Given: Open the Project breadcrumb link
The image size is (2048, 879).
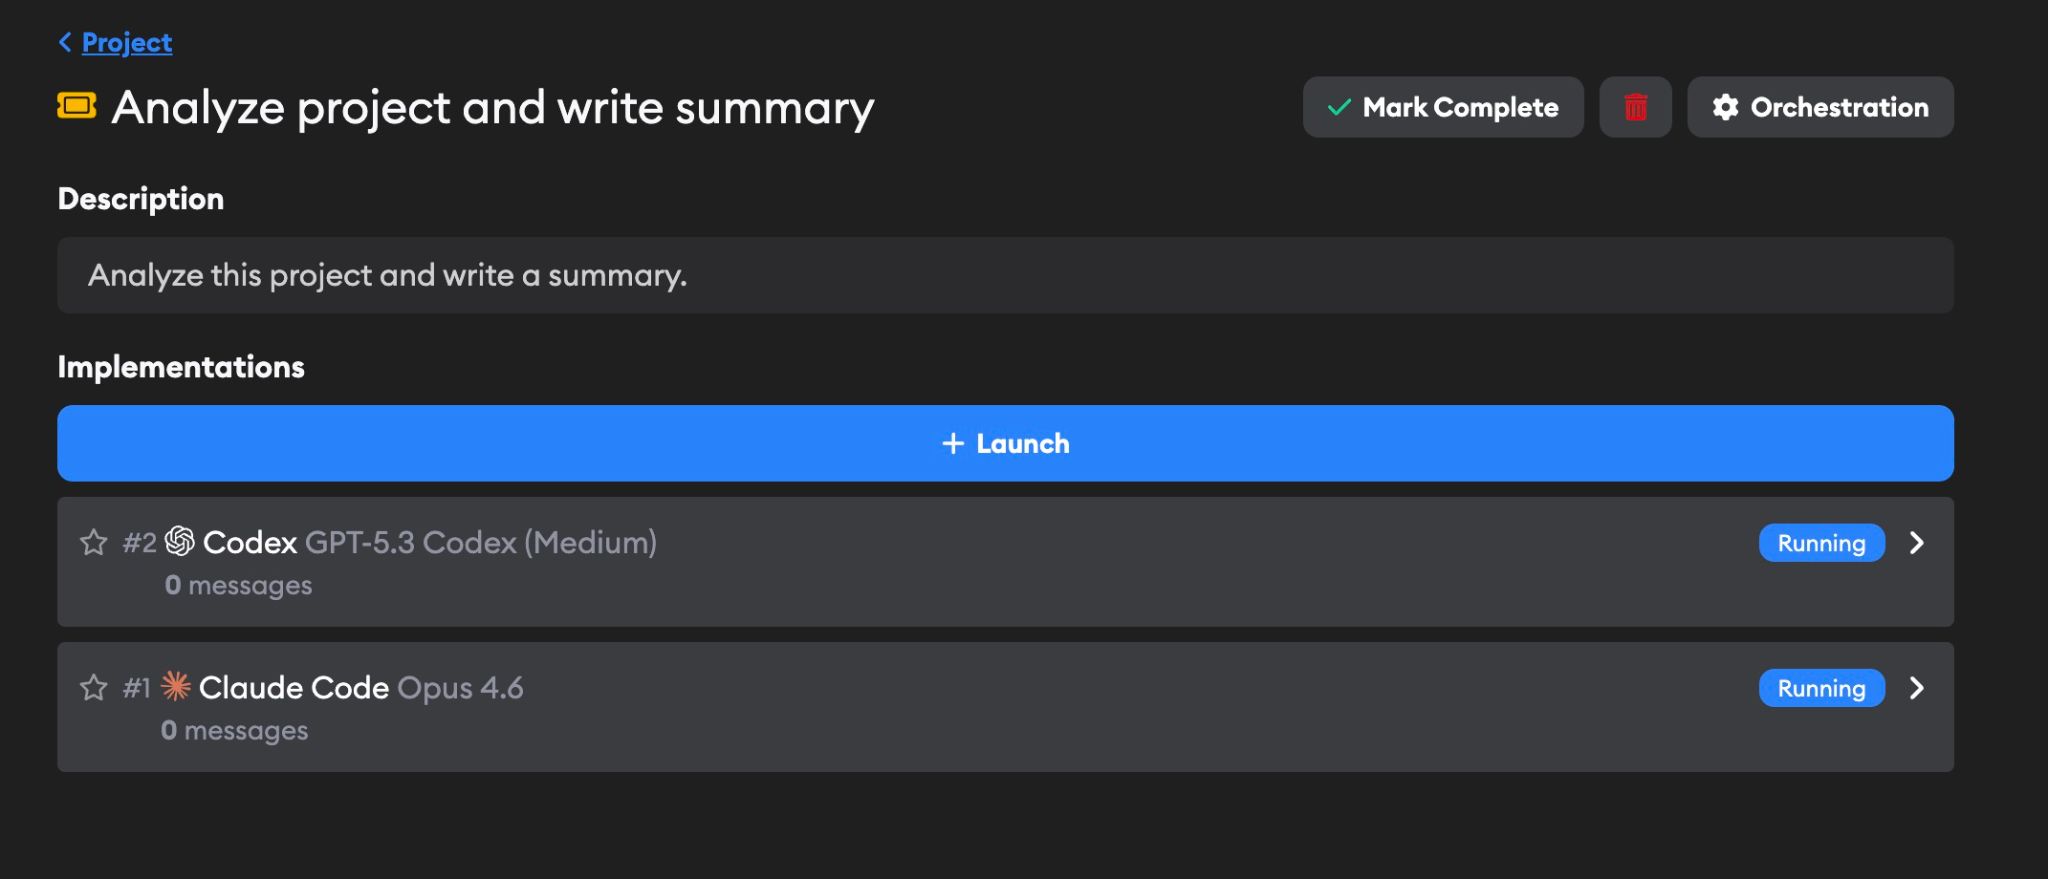Looking at the screenshot, I should click(127, 42).
